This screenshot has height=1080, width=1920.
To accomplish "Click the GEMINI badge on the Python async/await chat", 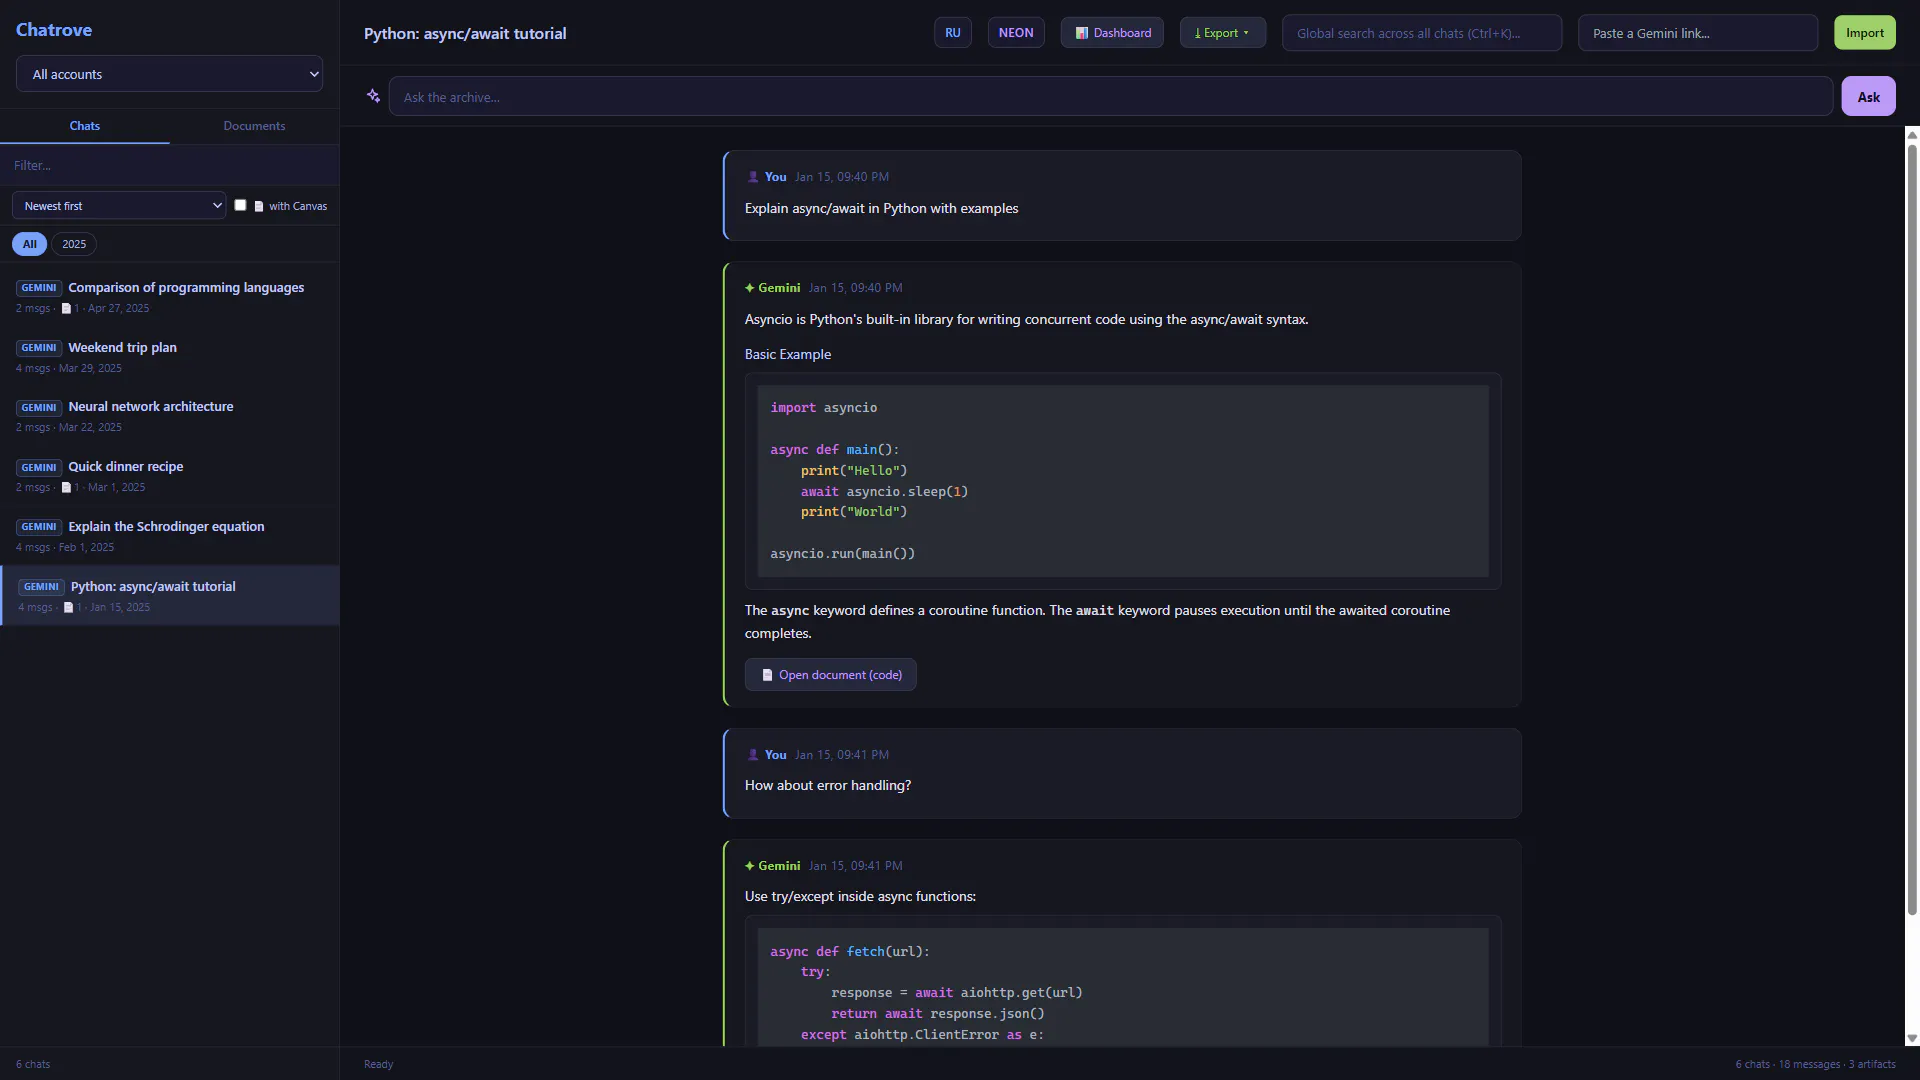I will (x=41, y=587).
